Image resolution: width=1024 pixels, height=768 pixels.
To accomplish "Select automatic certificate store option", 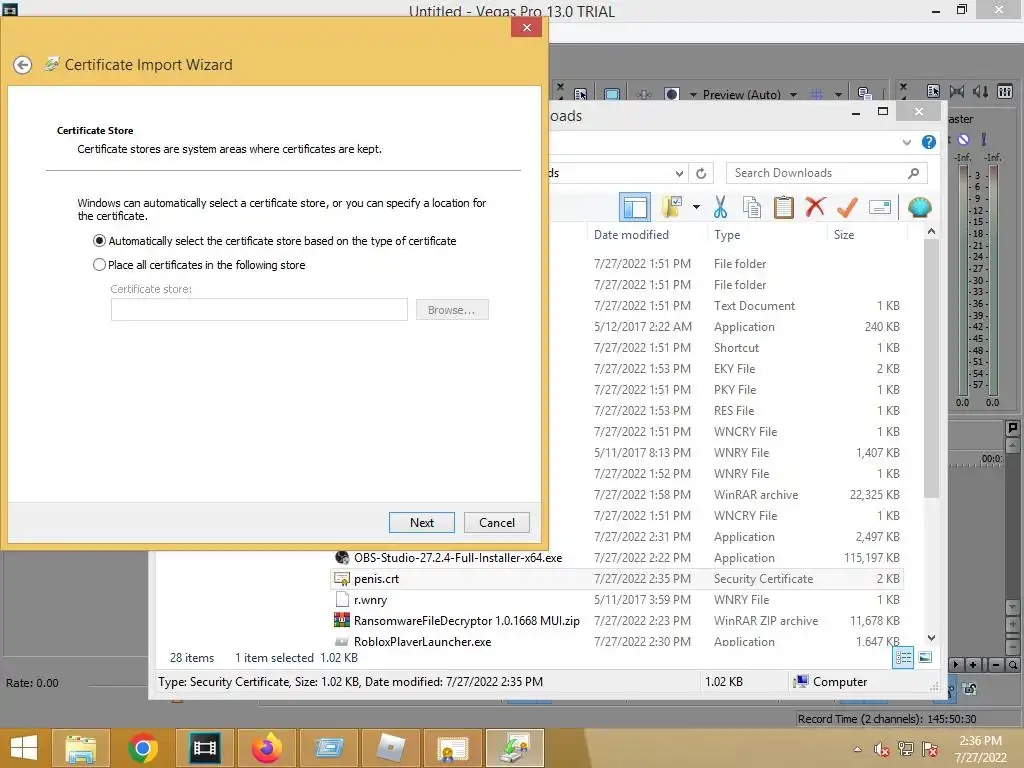I will coord(274,241).
